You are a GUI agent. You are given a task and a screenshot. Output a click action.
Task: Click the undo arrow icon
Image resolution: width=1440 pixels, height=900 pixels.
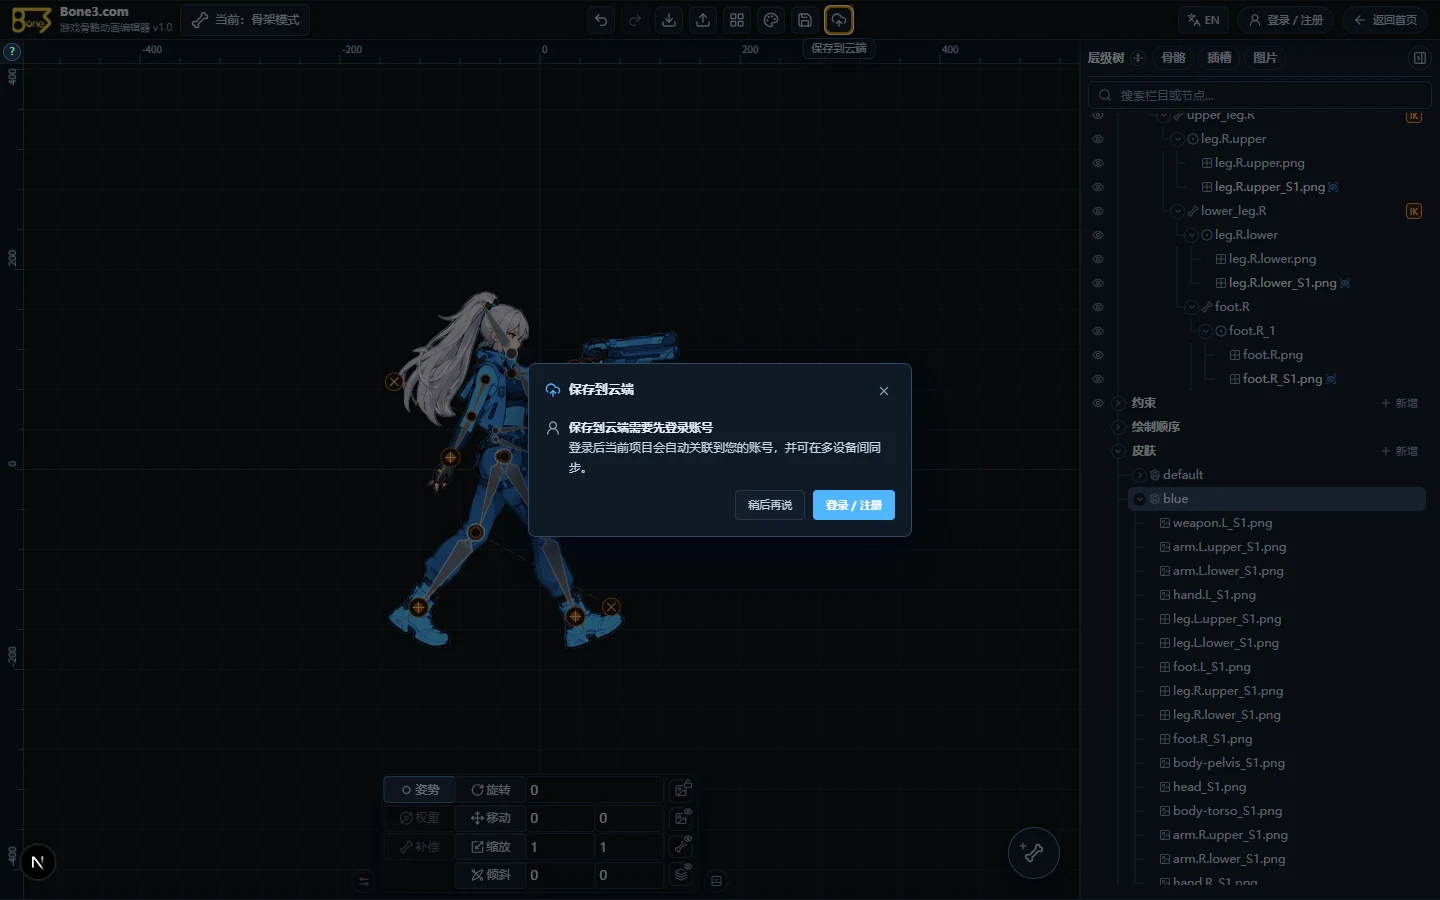pos(601,20)
